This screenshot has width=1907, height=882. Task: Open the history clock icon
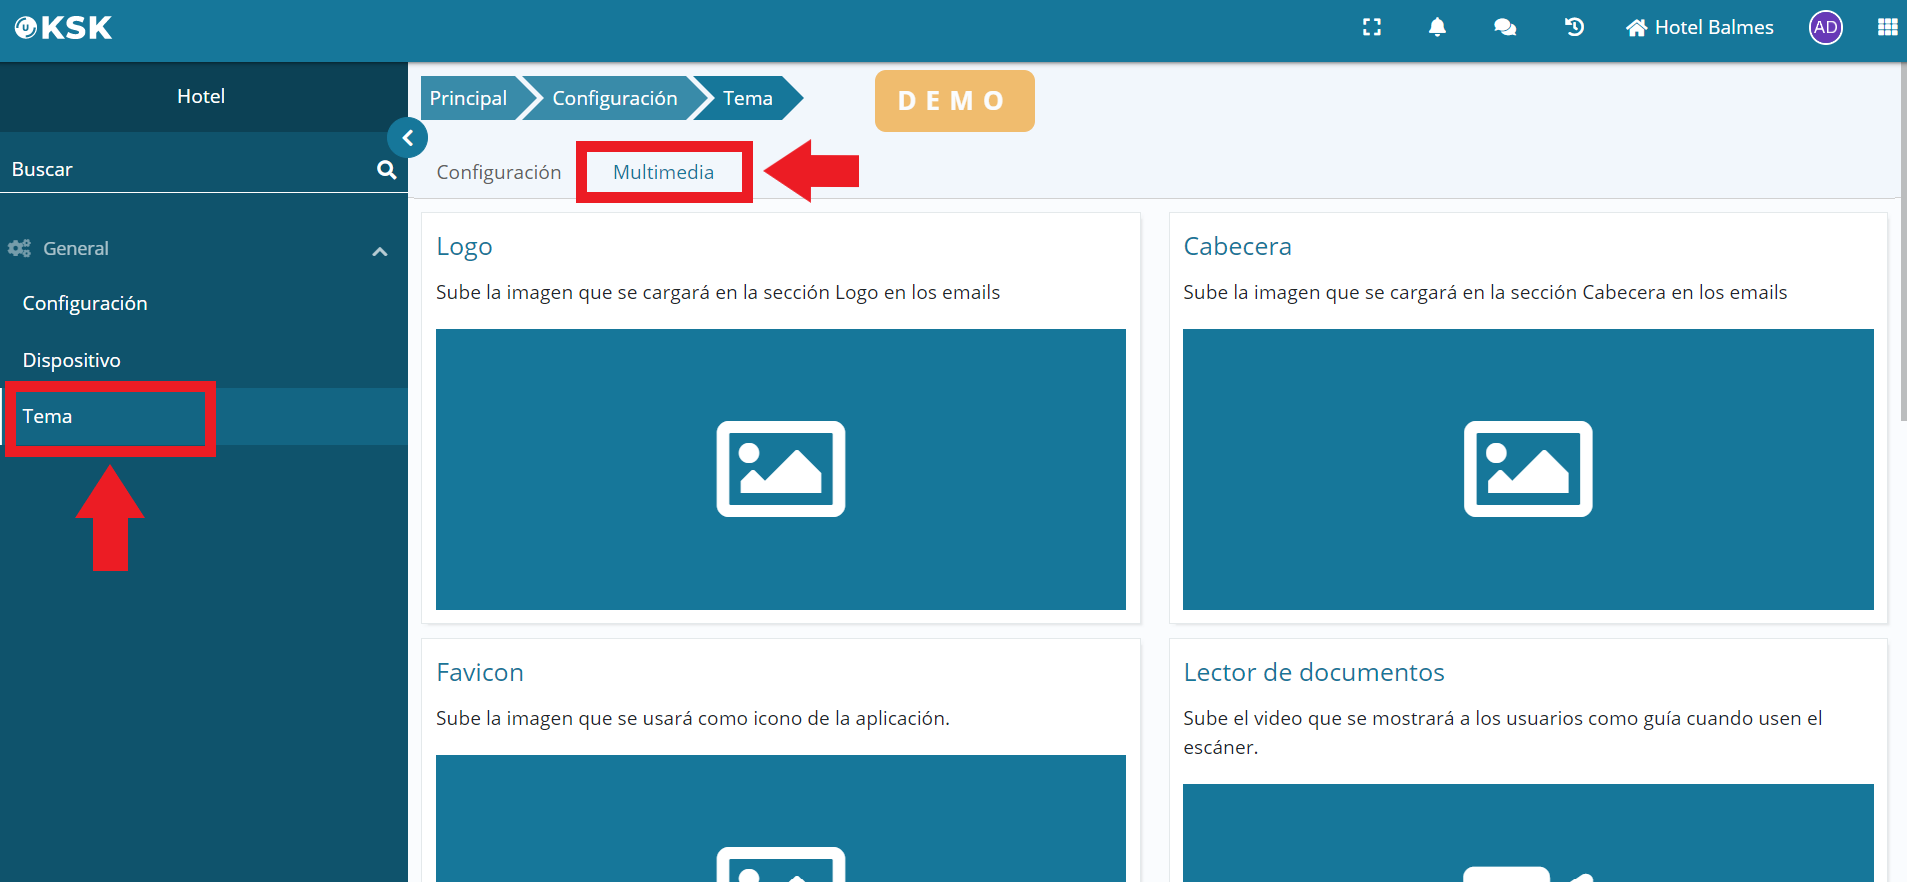click(x=1574, y=28)
